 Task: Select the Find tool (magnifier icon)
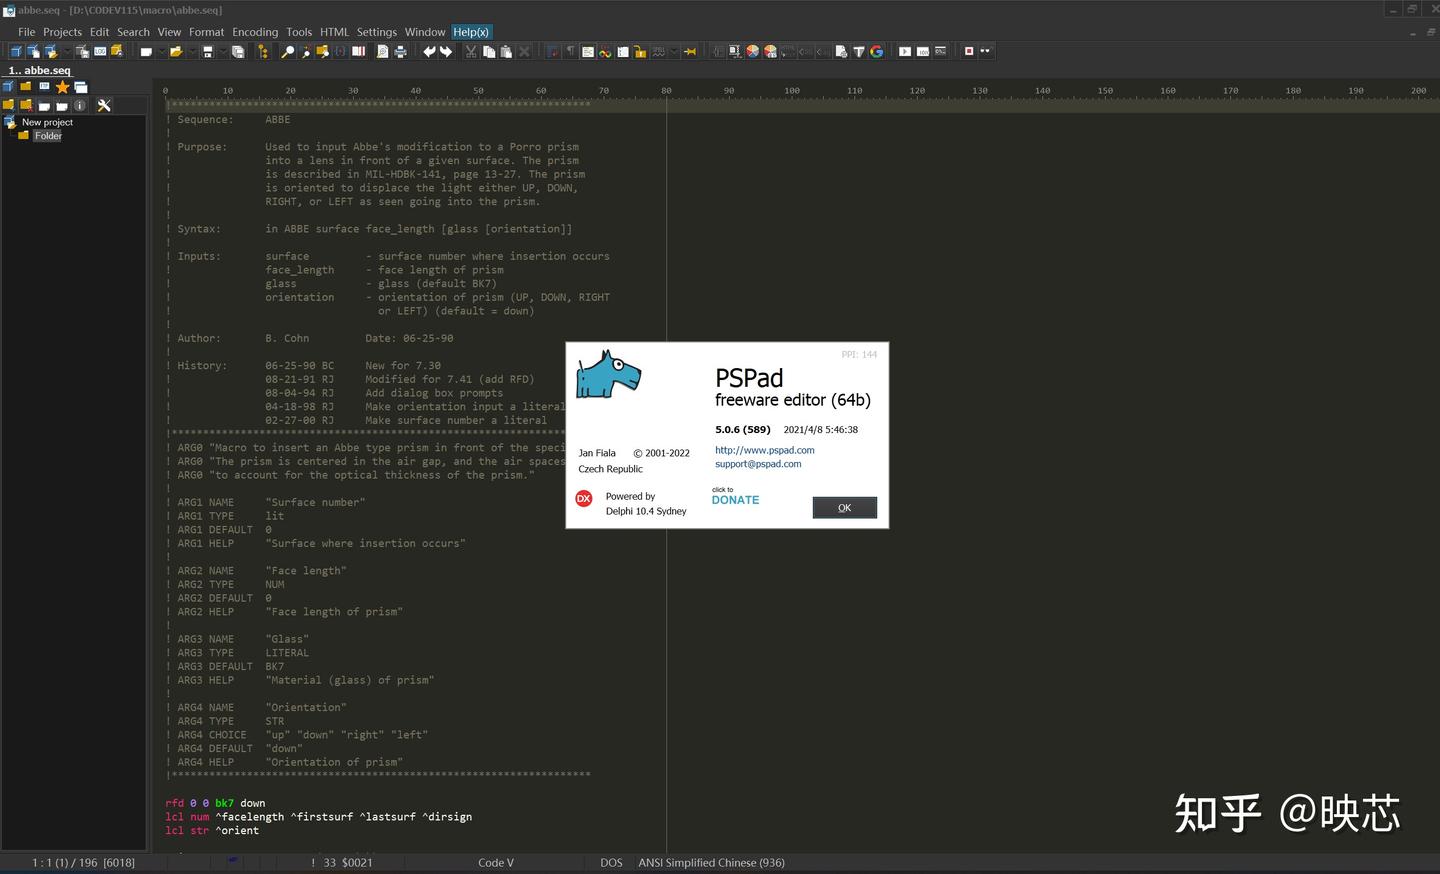coord(289,52)
